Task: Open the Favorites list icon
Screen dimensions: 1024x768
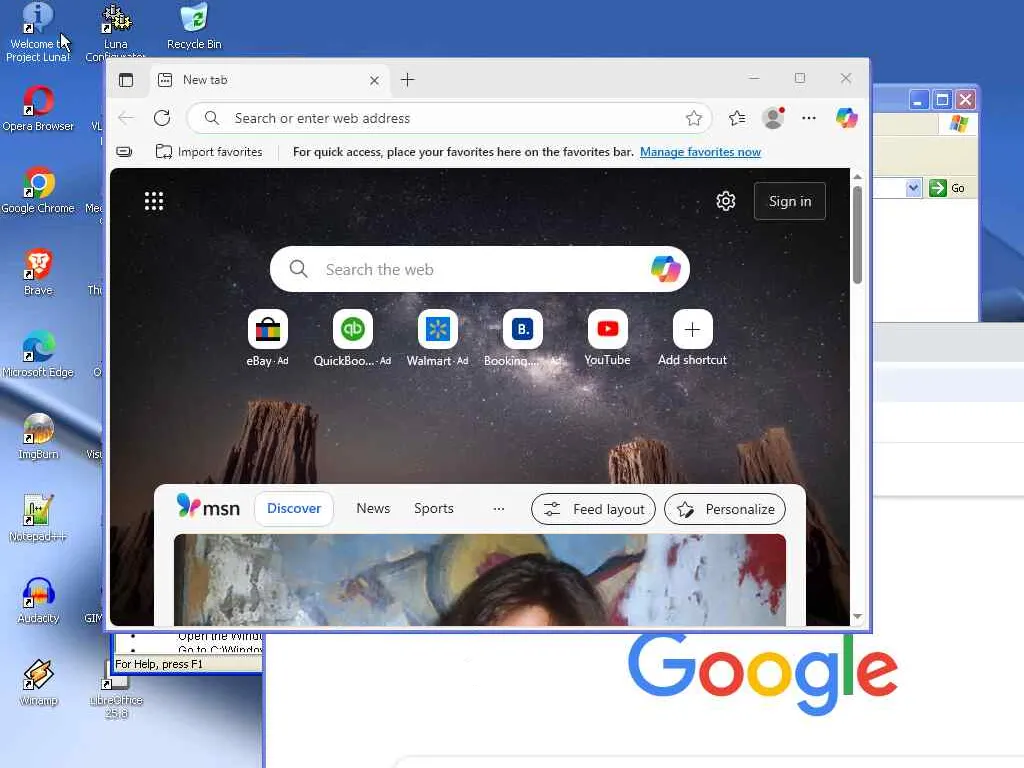Action: 737,118
